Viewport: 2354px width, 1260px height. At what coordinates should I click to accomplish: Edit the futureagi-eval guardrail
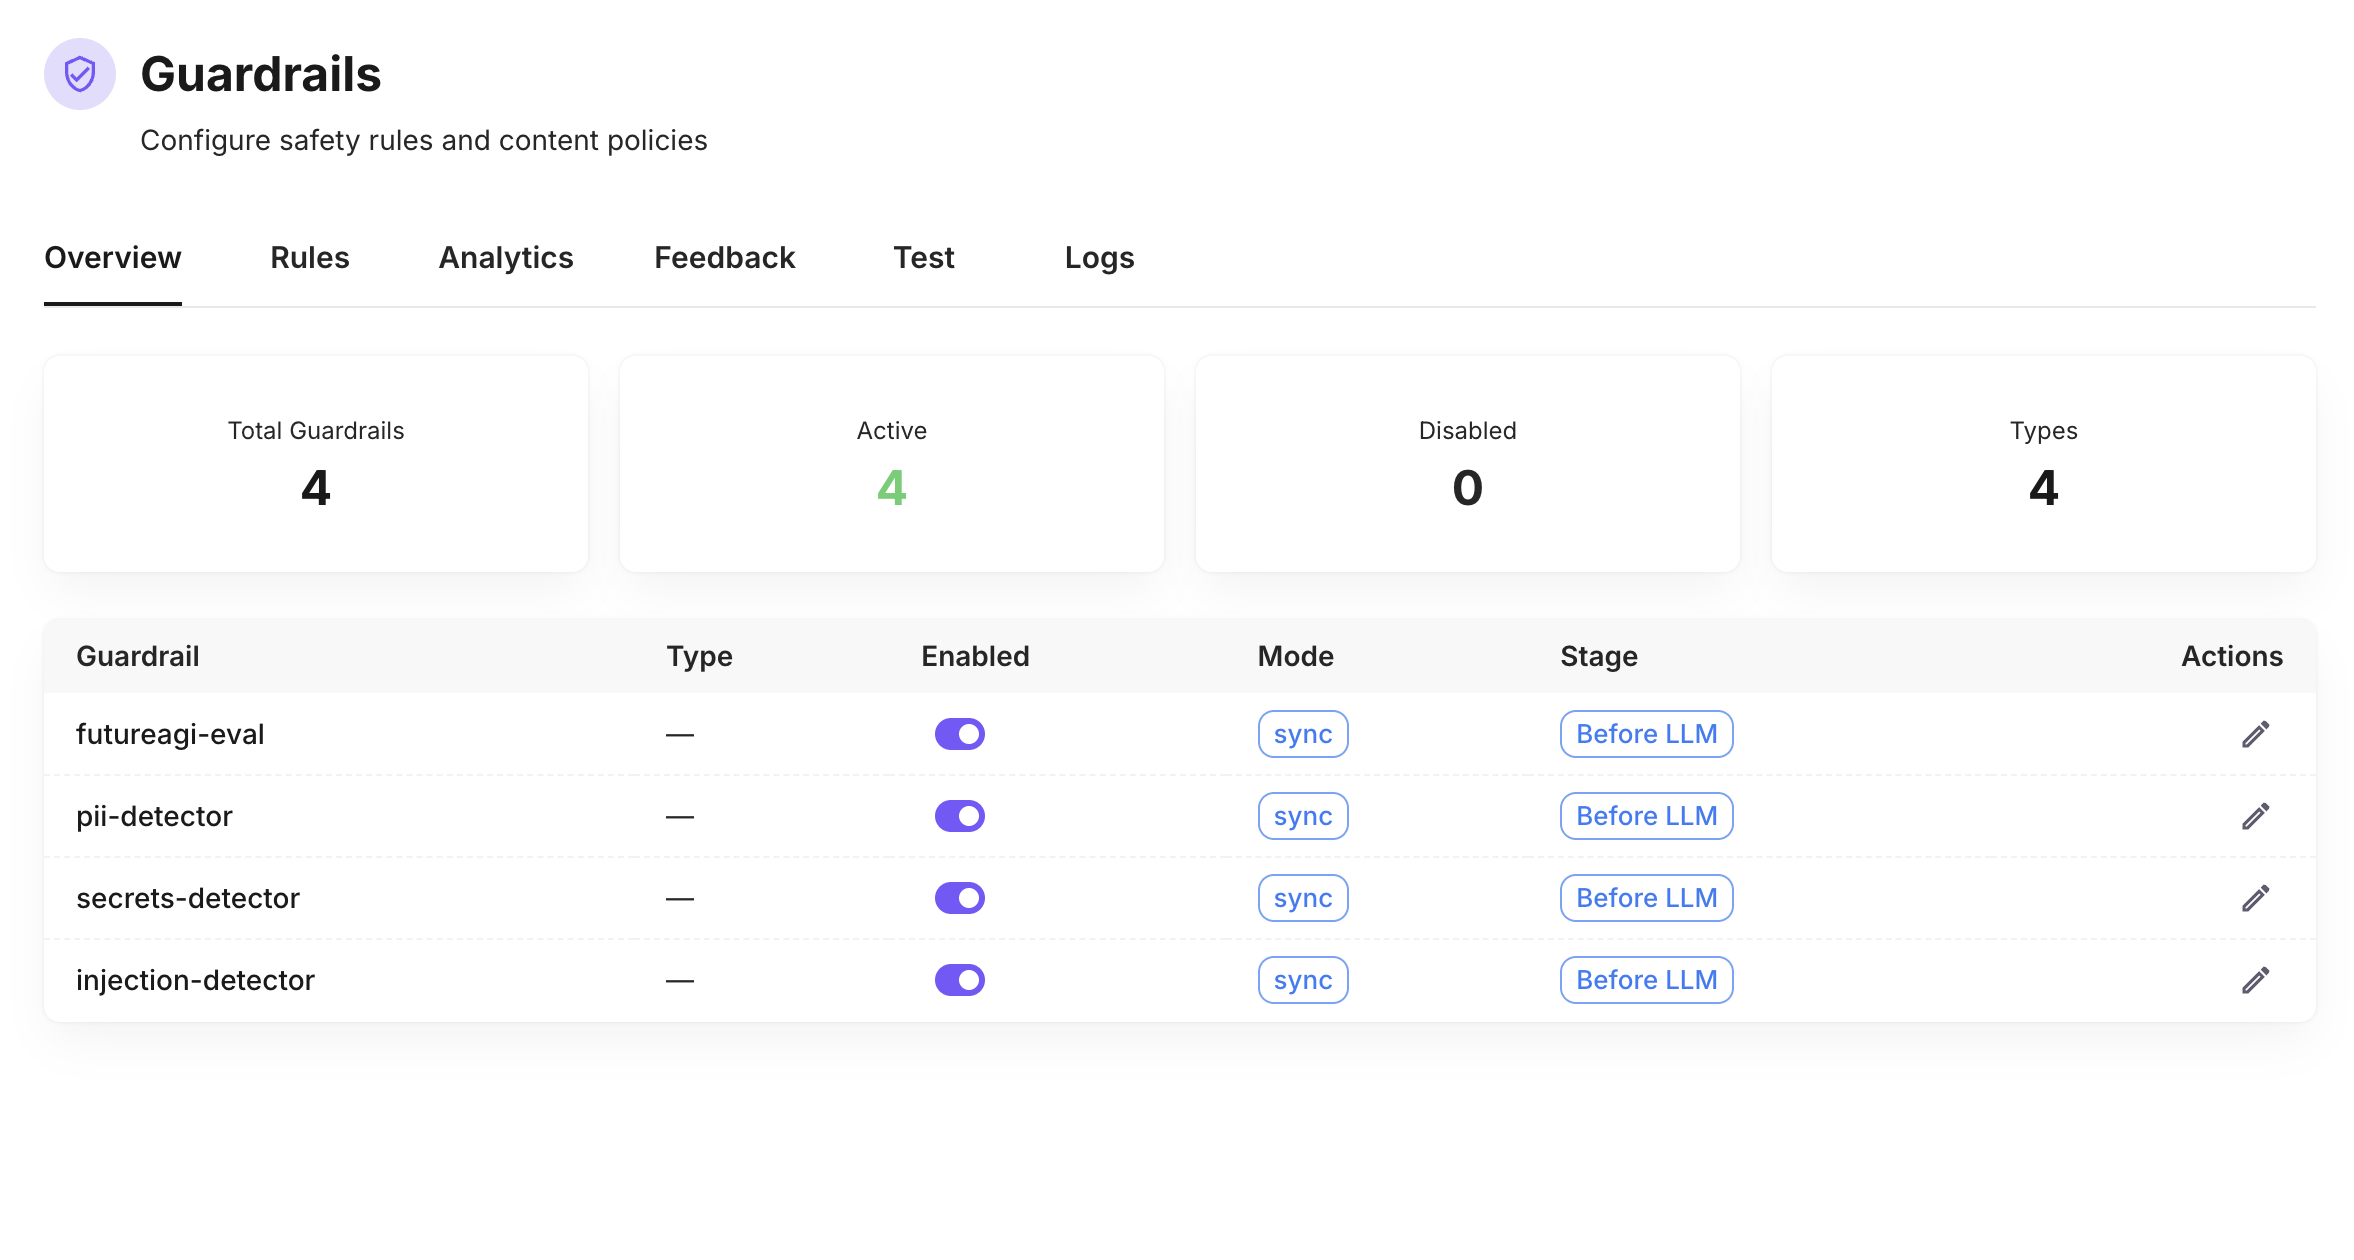(2257, 733)
